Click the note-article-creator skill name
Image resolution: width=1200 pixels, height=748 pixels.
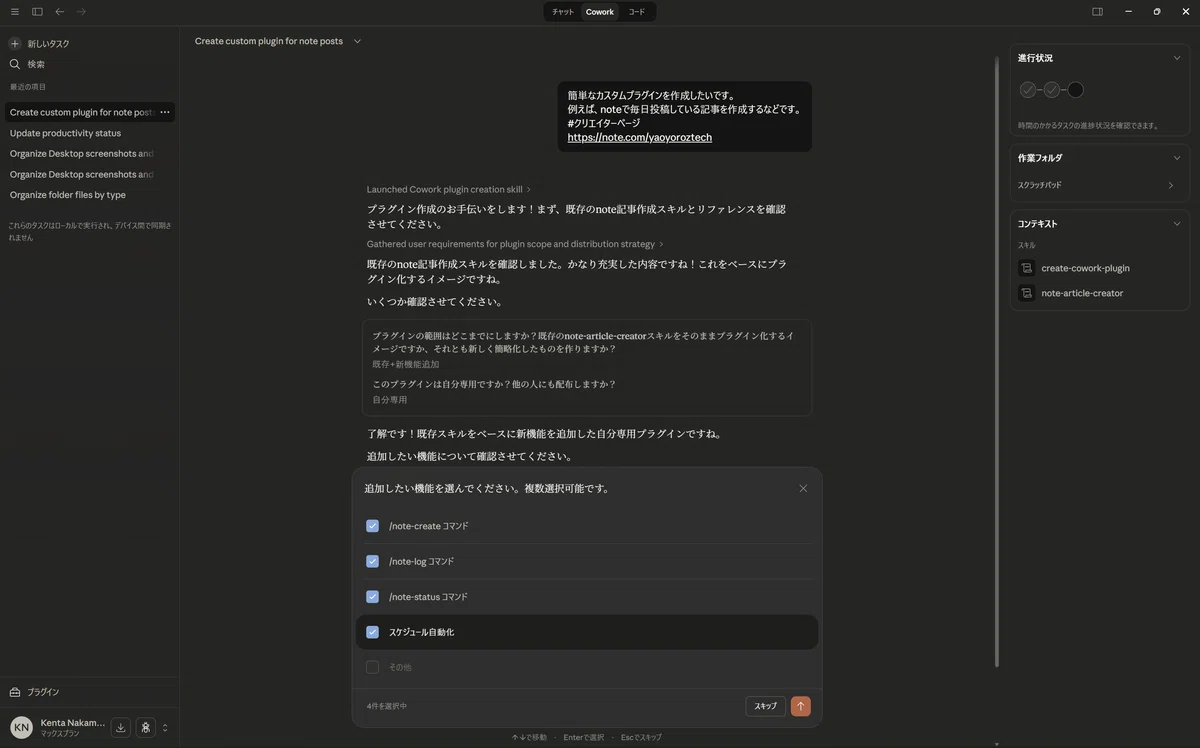(x=1082, y=293)
